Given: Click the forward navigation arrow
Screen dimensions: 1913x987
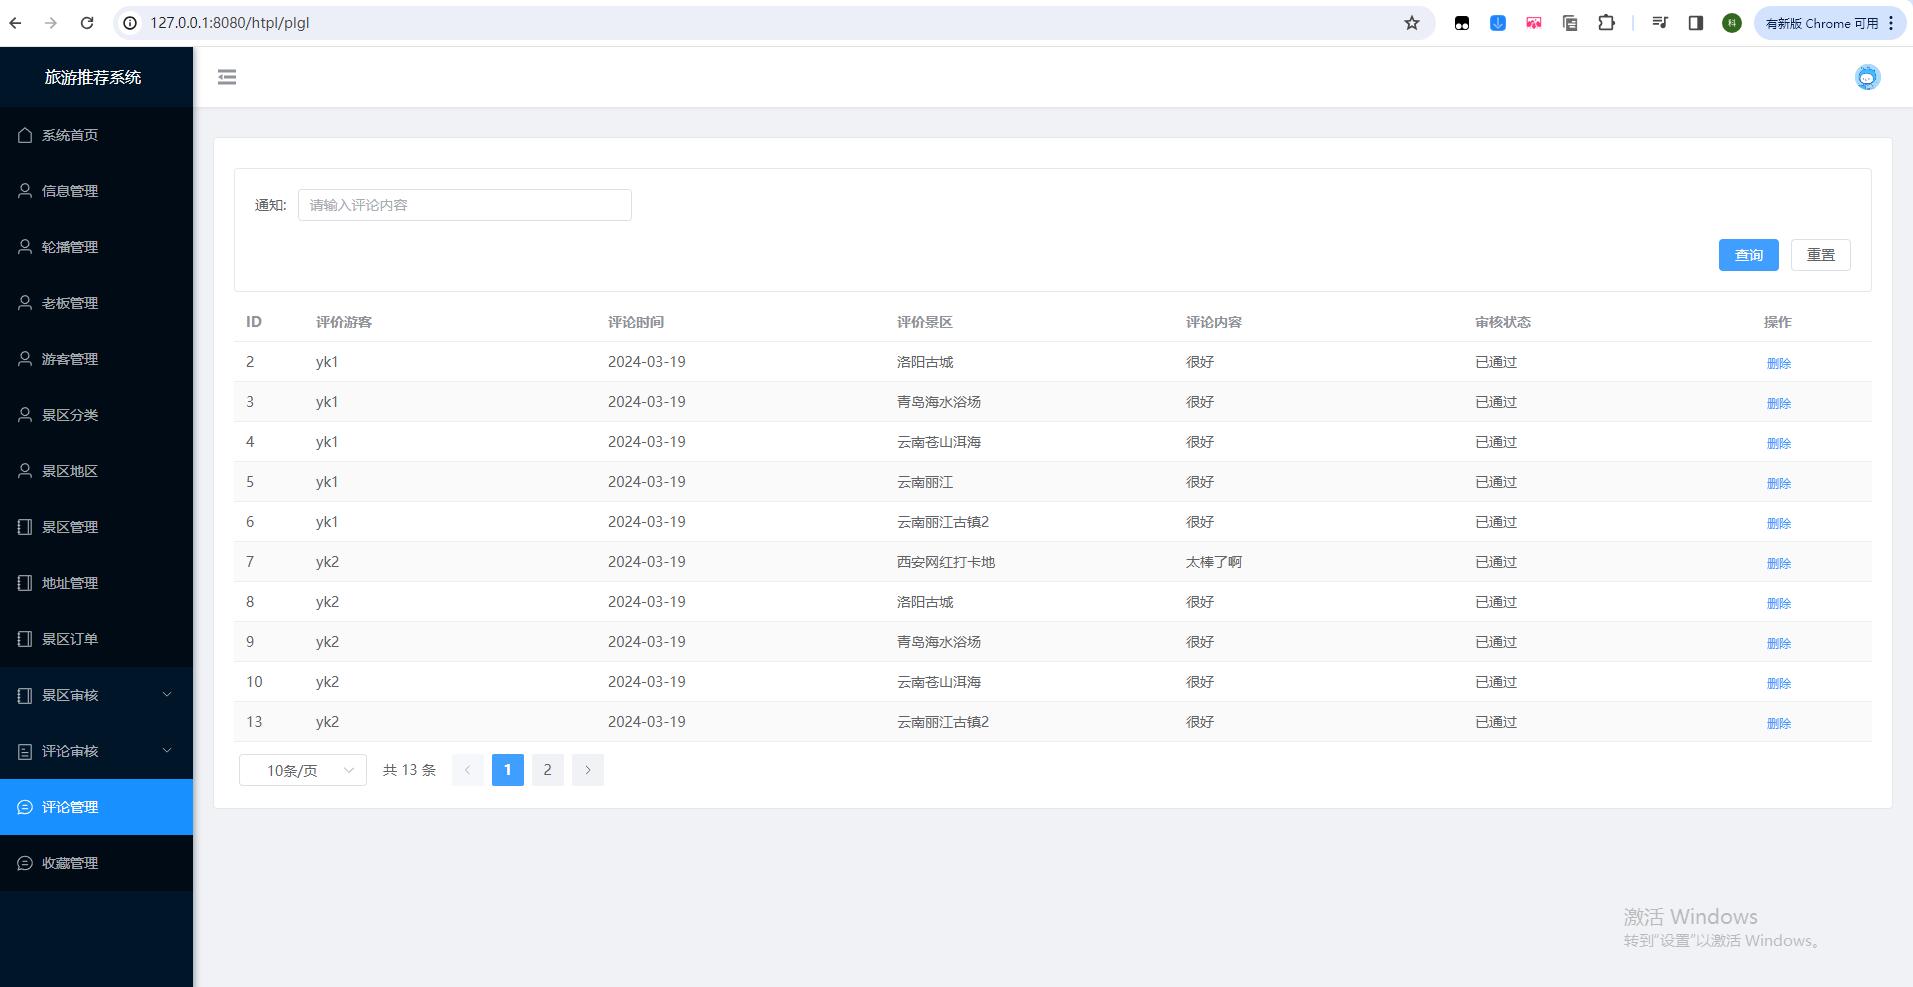Looking at the screenshot, I should coord(51,23).
